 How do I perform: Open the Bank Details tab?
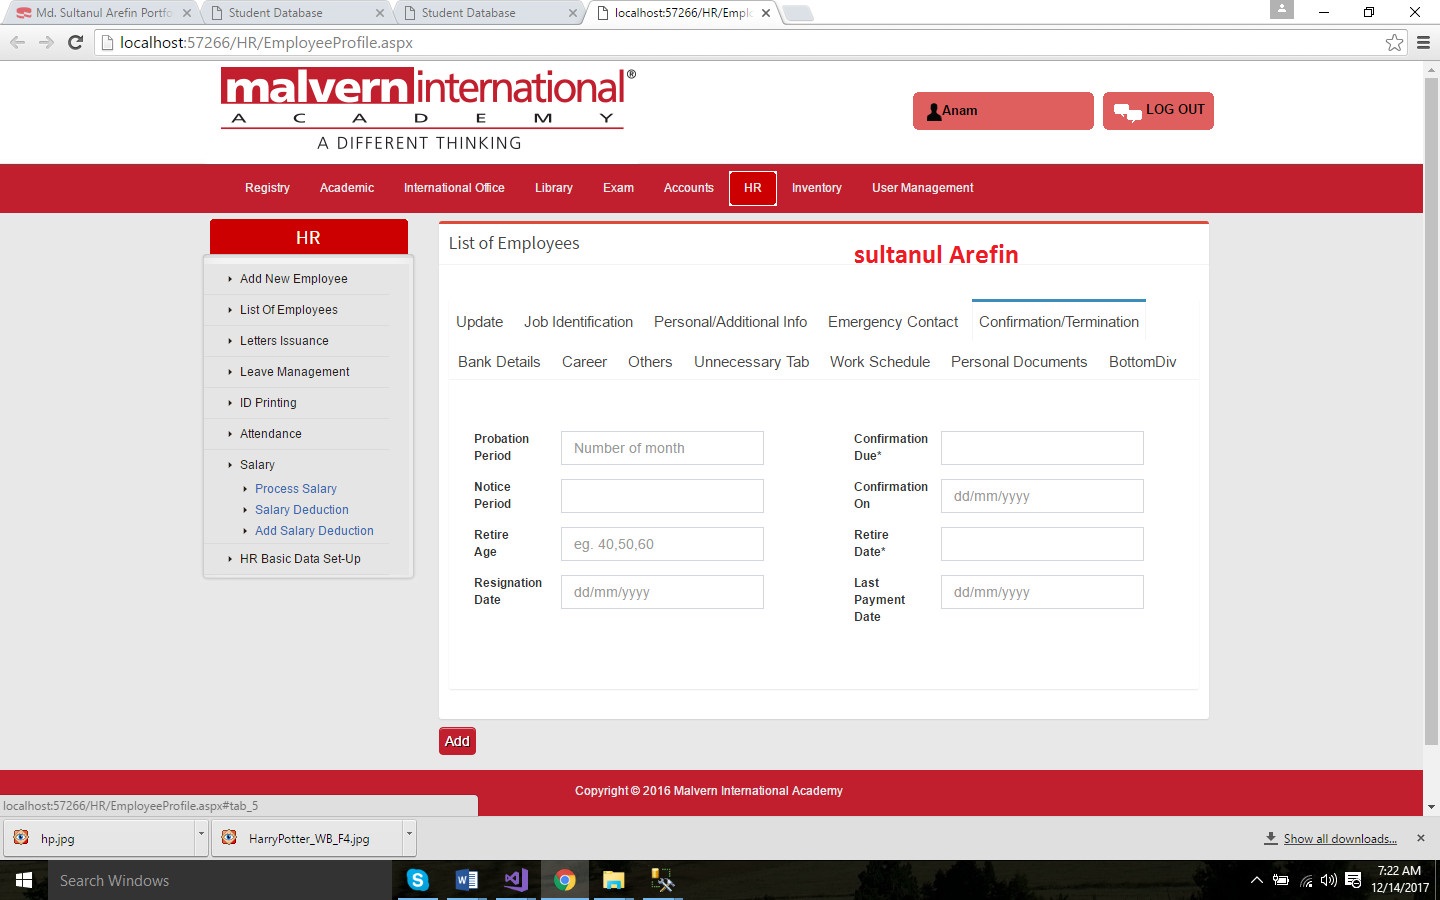[499, 362]
